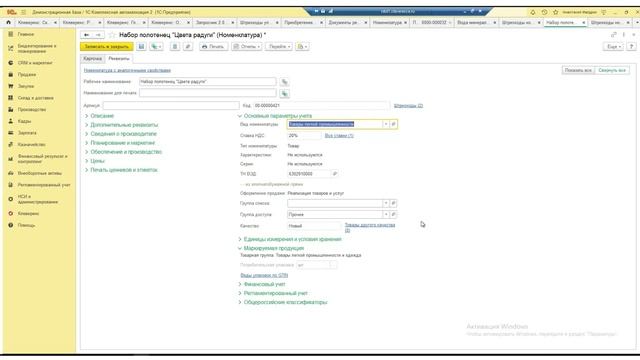Open notifications bell in title bar
This screenshot has height=360, width=640.
point(533,12)
